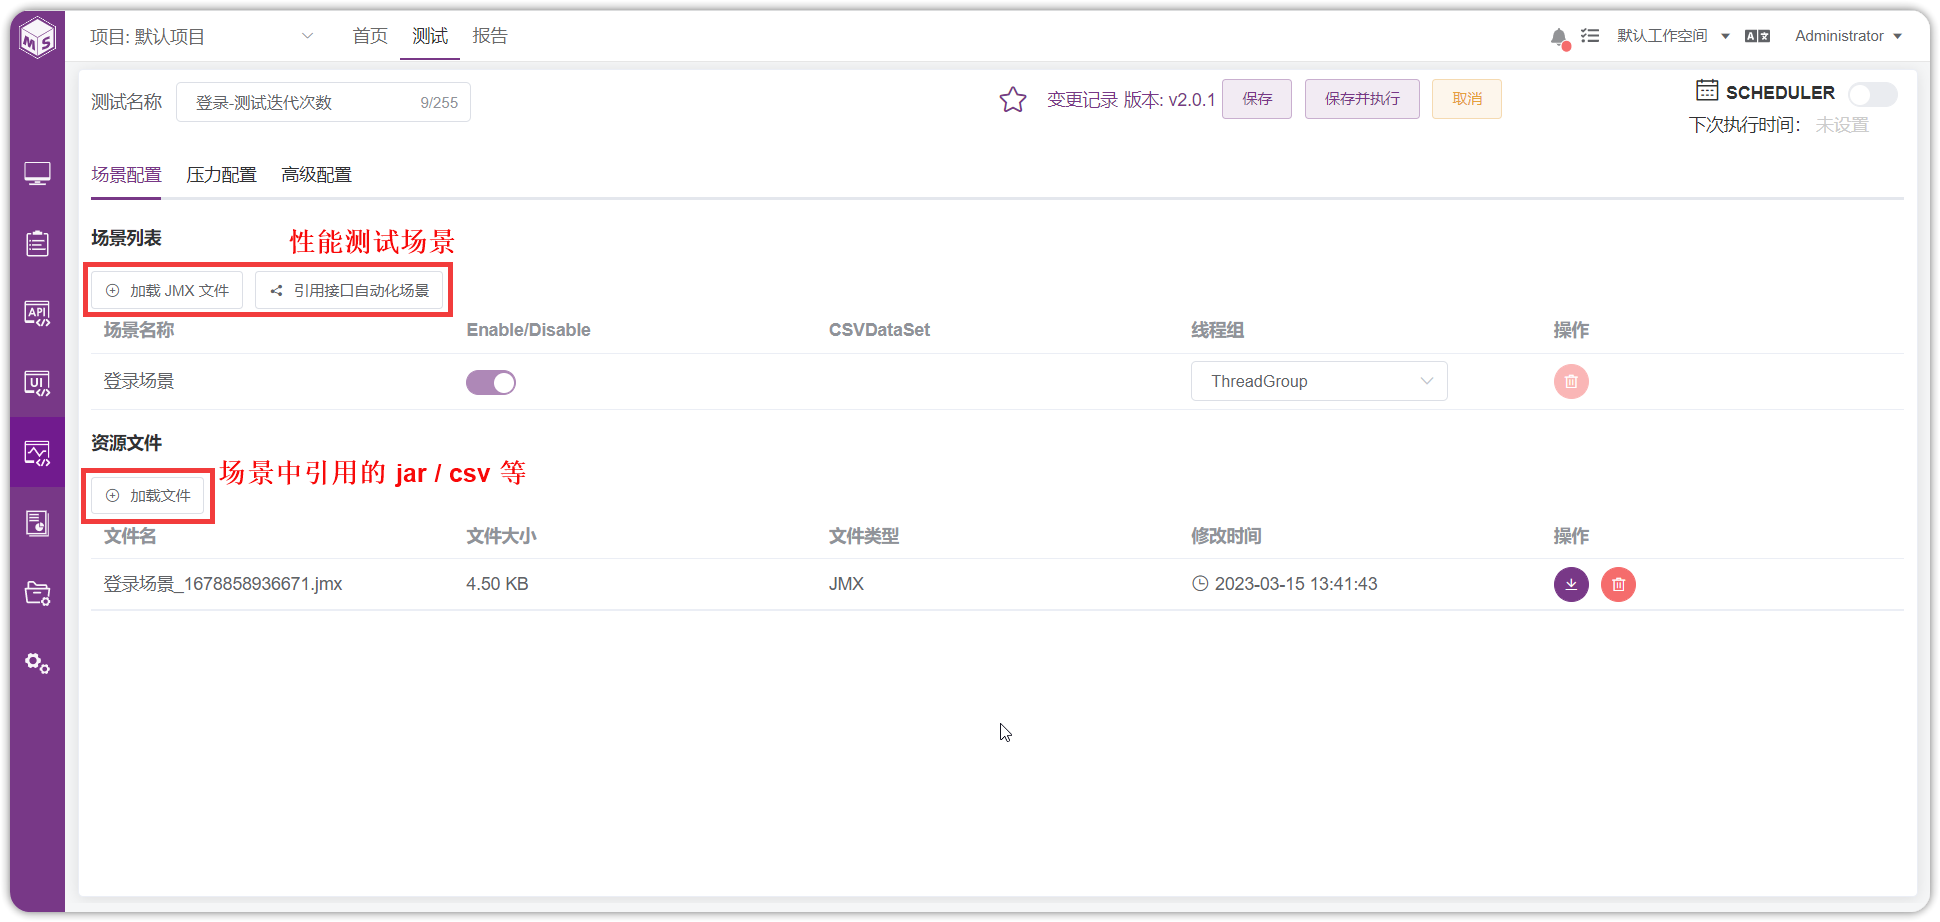This screenshot has width=1940, height=922.
Task: Delete the 登录场景 scenario row
Action: click(x=1571, y=381)
